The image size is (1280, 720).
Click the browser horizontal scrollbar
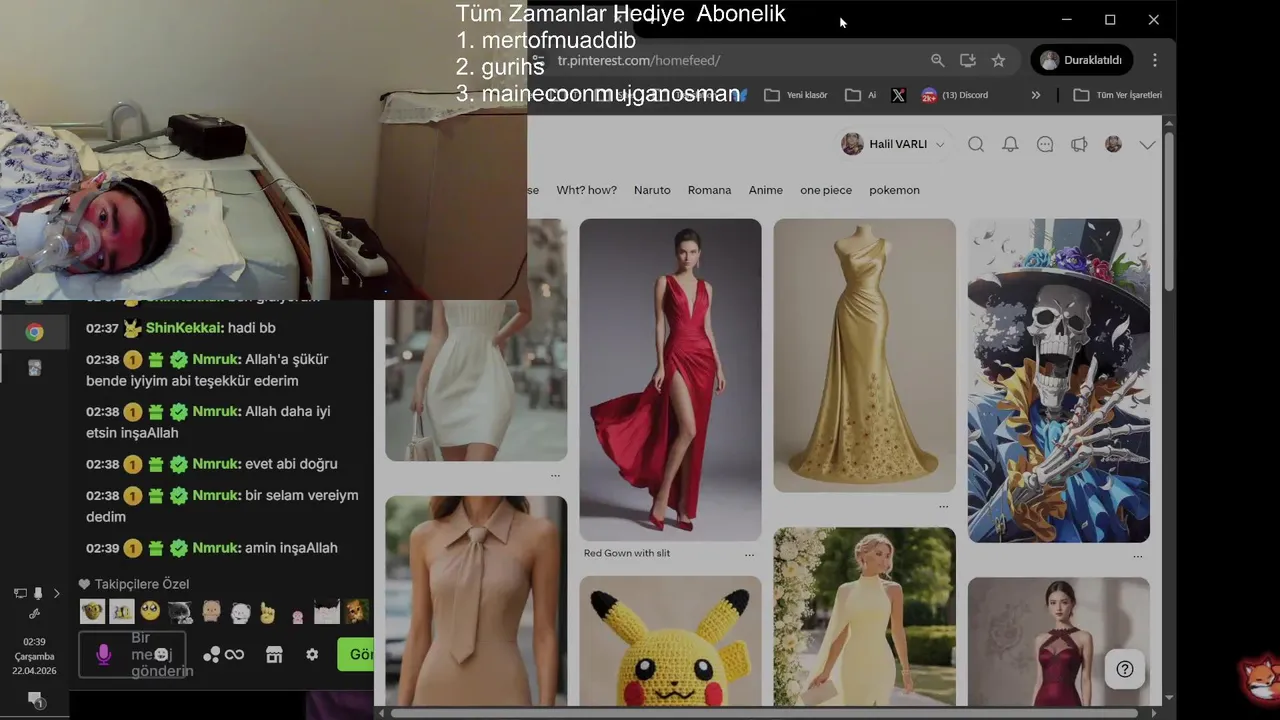click(x=764, y=713)
